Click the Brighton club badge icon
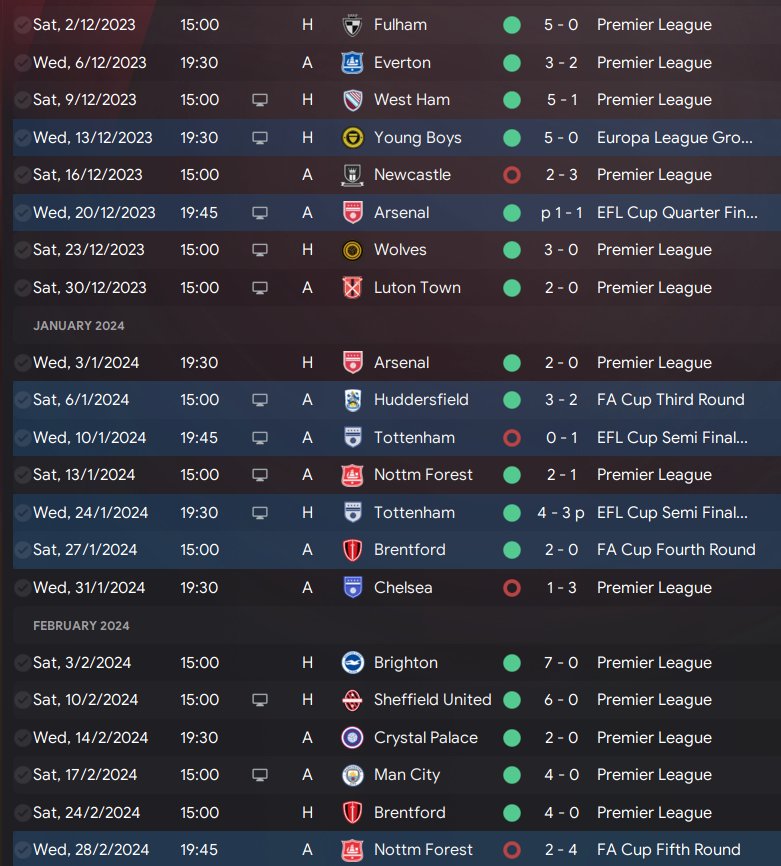This screenshot has width=781, height=866. [351, 663]
